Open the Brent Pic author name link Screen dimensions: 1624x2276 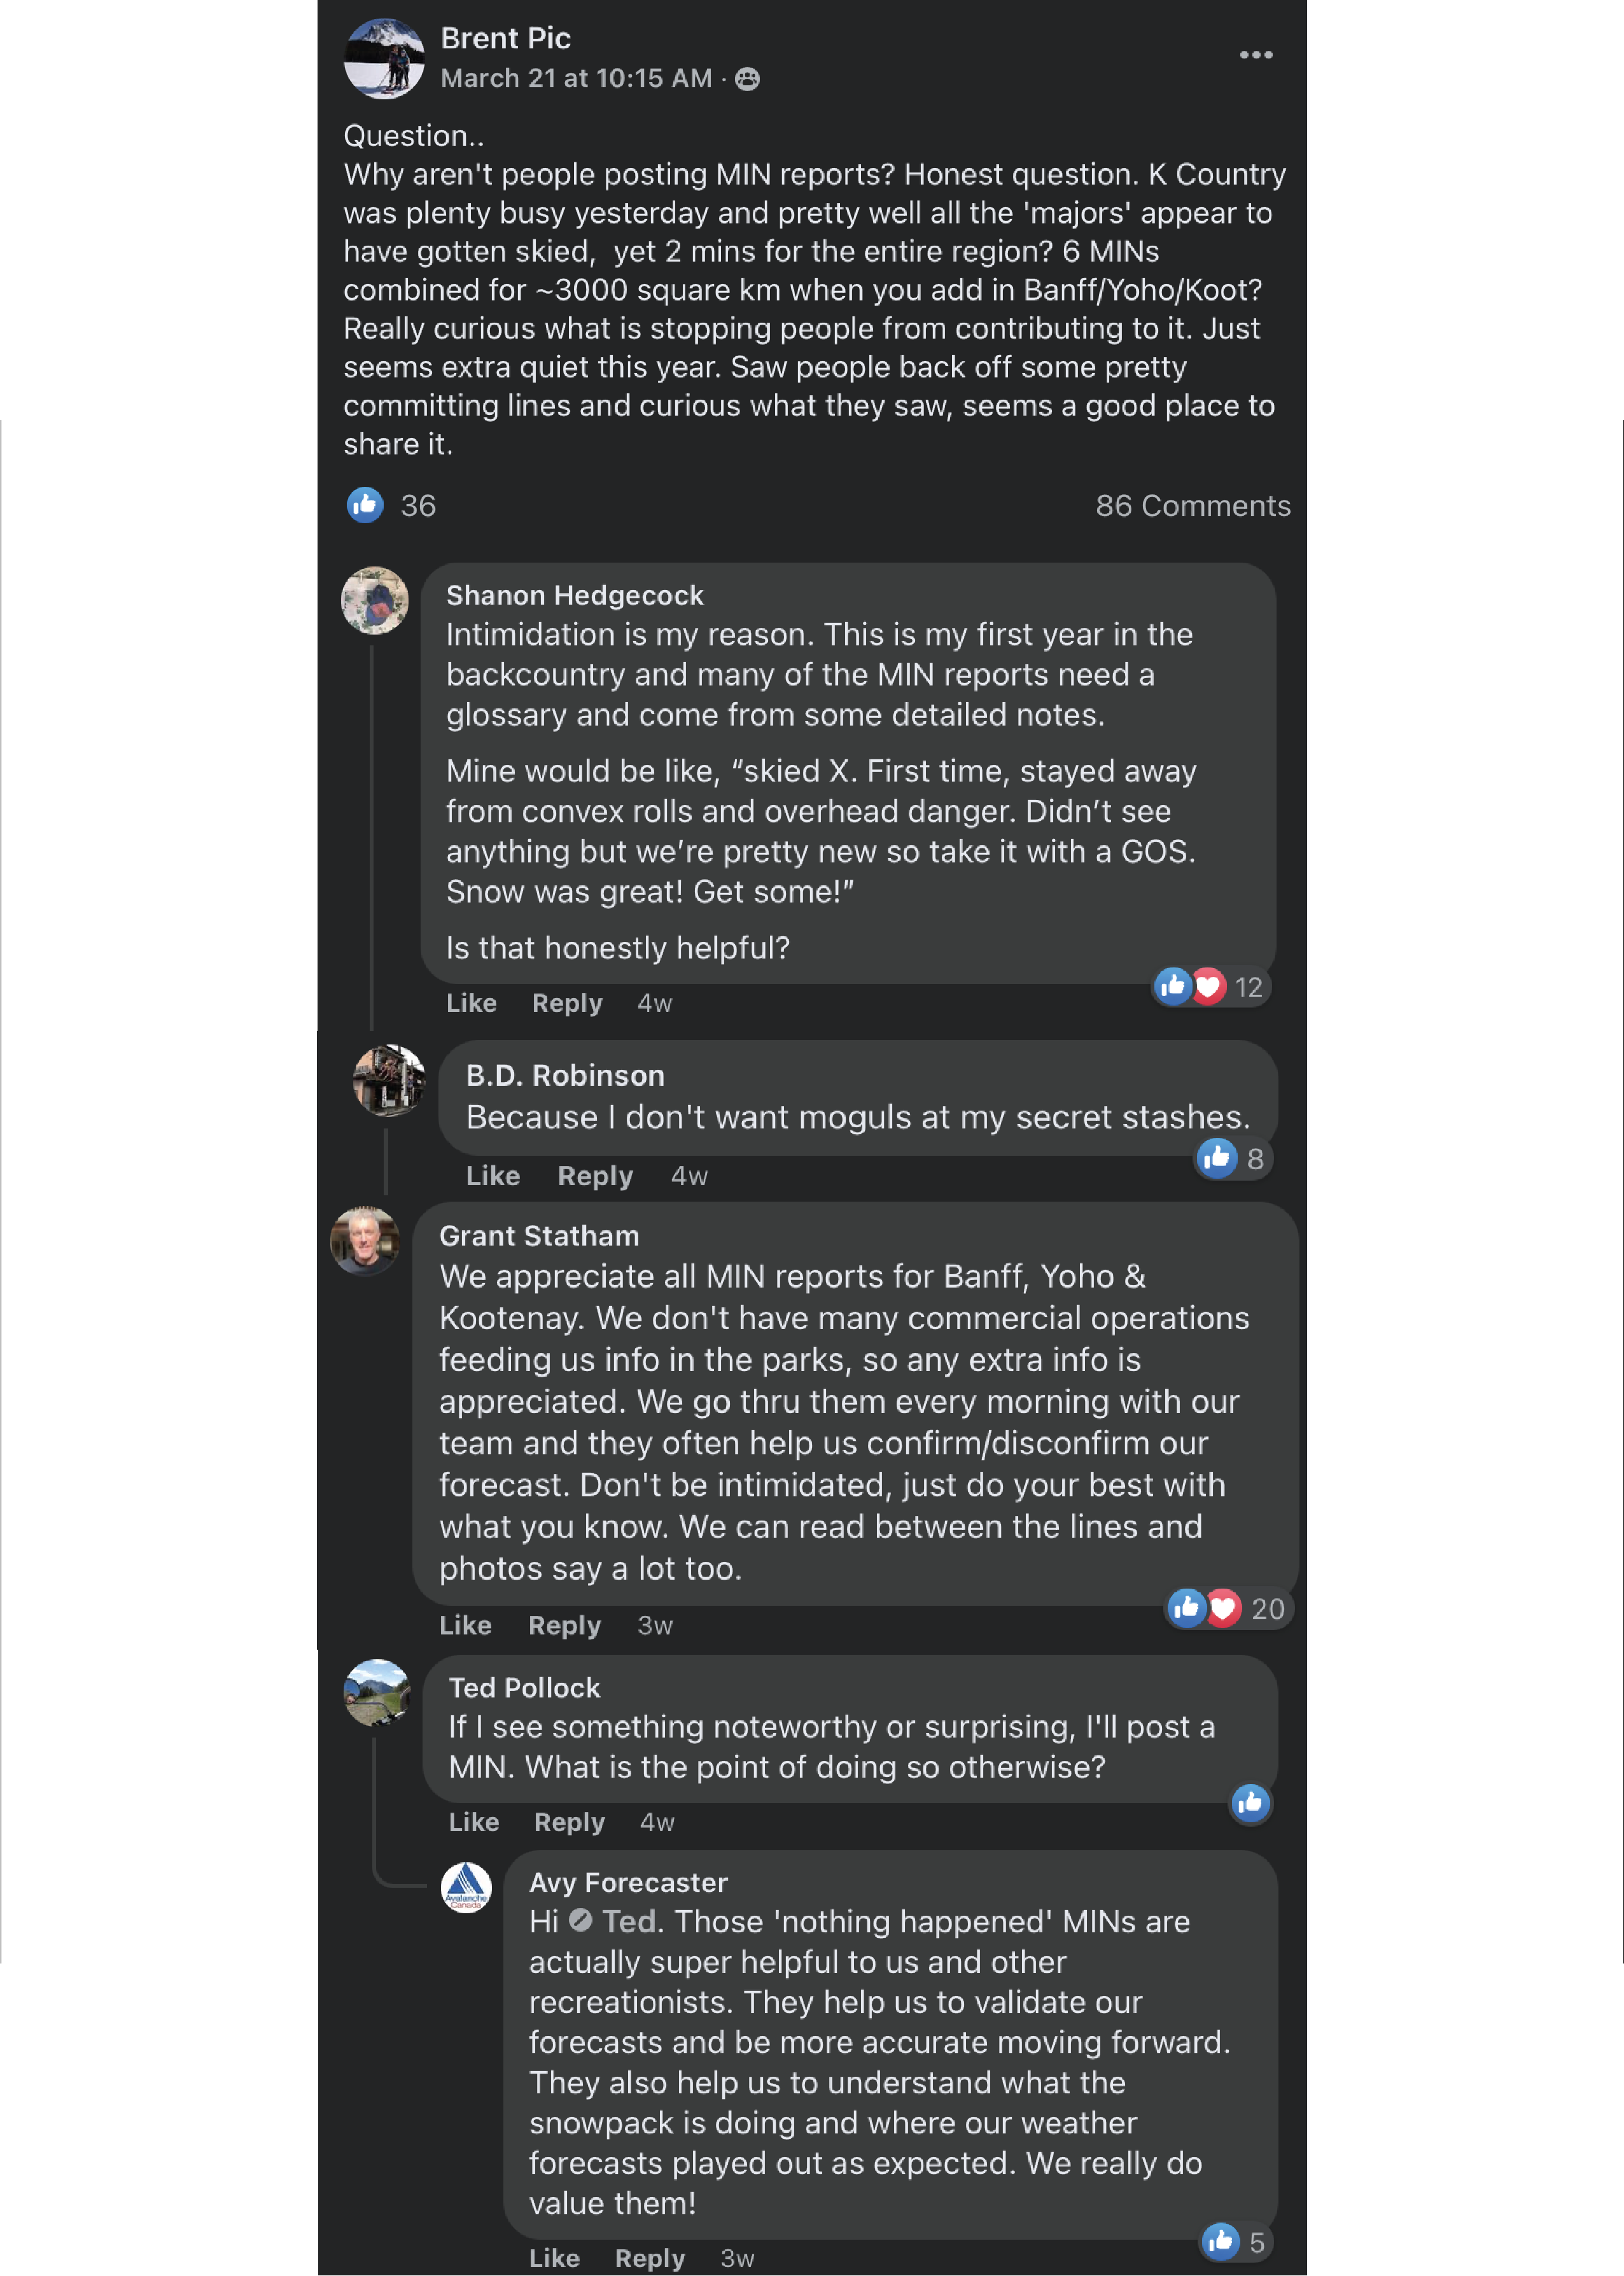coord(505,38)
